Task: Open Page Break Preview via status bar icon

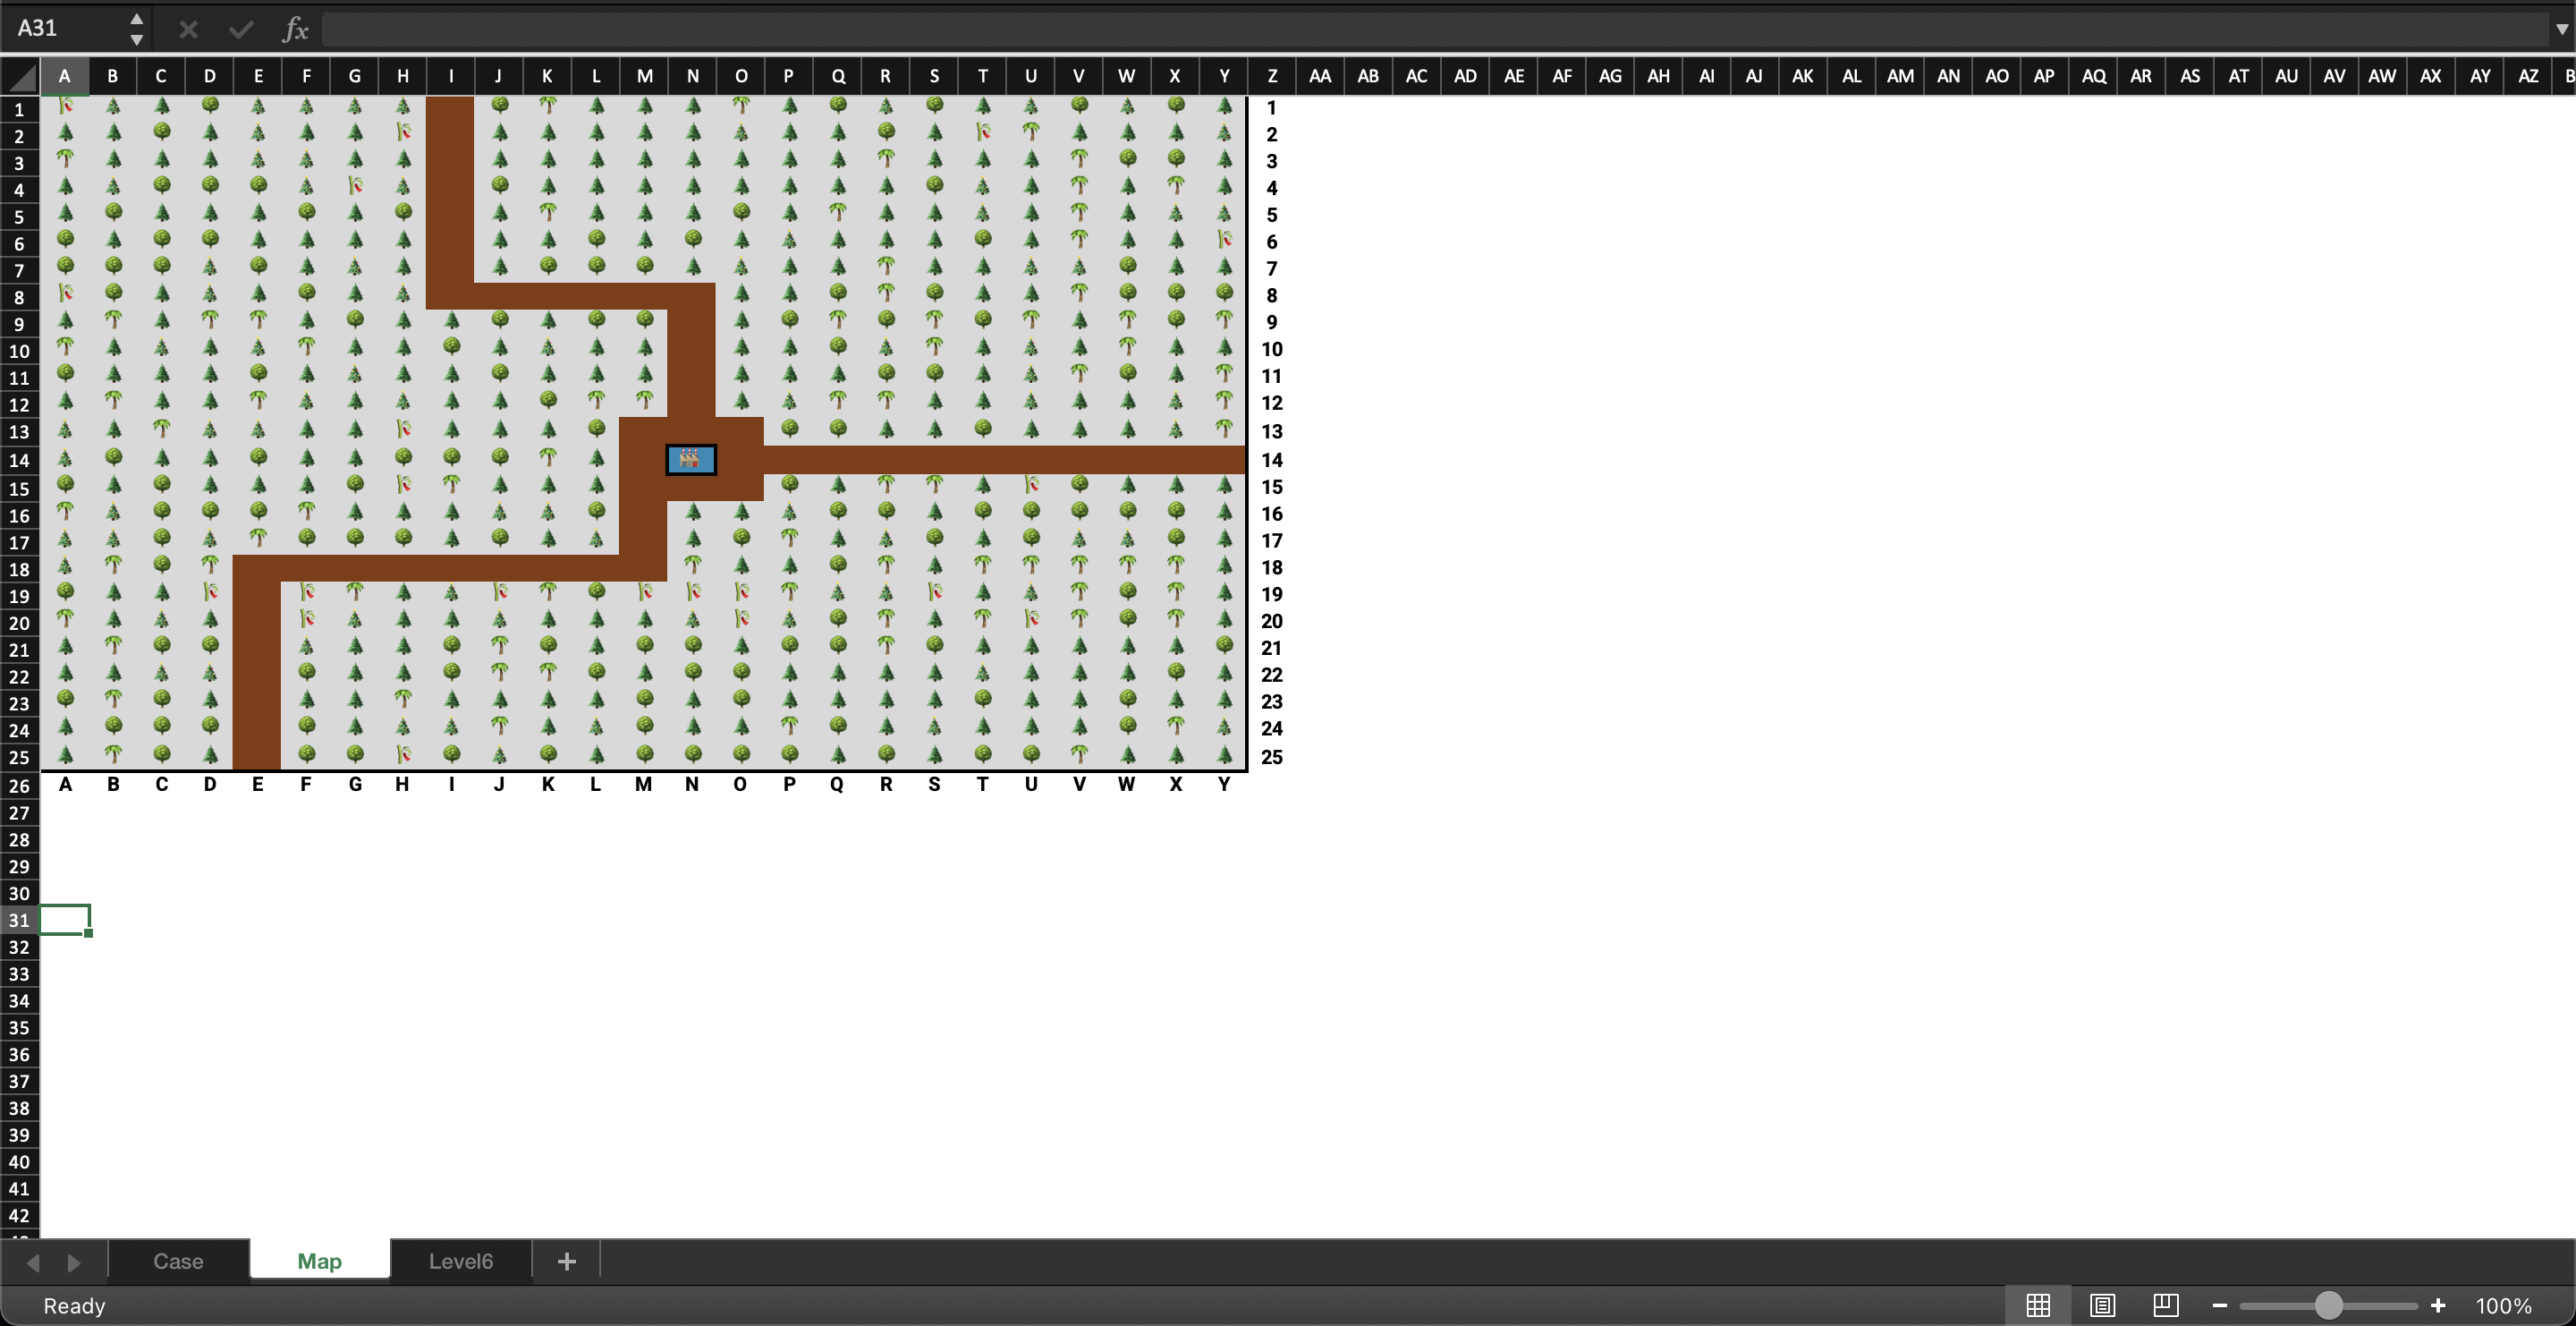Action: (2165, 1305)
